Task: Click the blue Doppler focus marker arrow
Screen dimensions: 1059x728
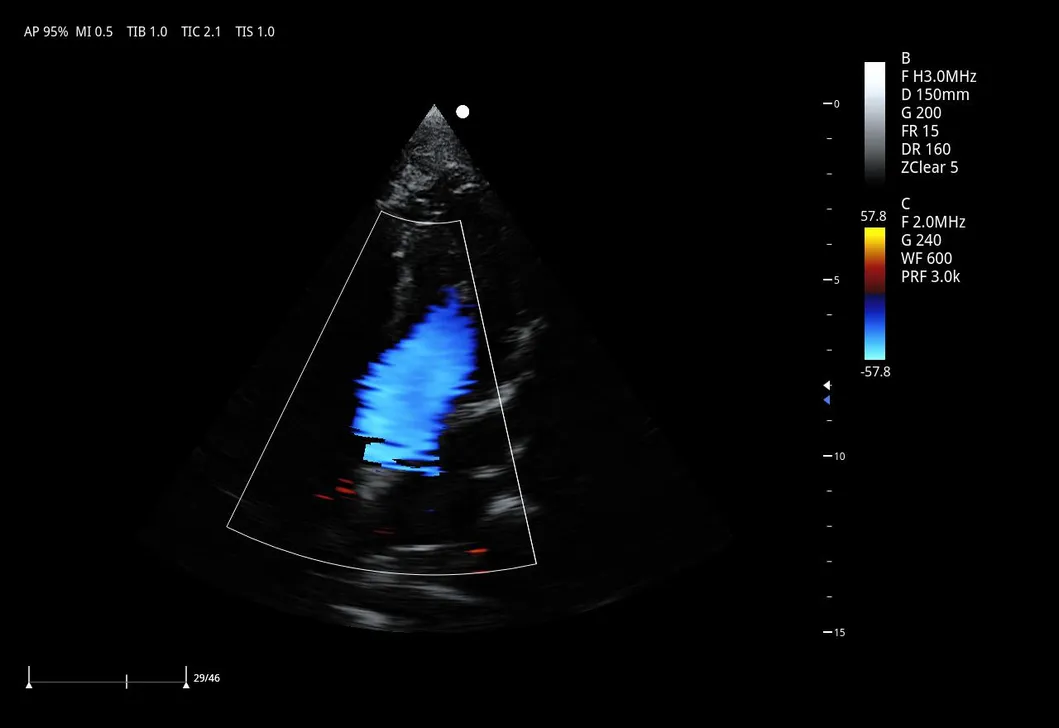Action: [826, 400]
